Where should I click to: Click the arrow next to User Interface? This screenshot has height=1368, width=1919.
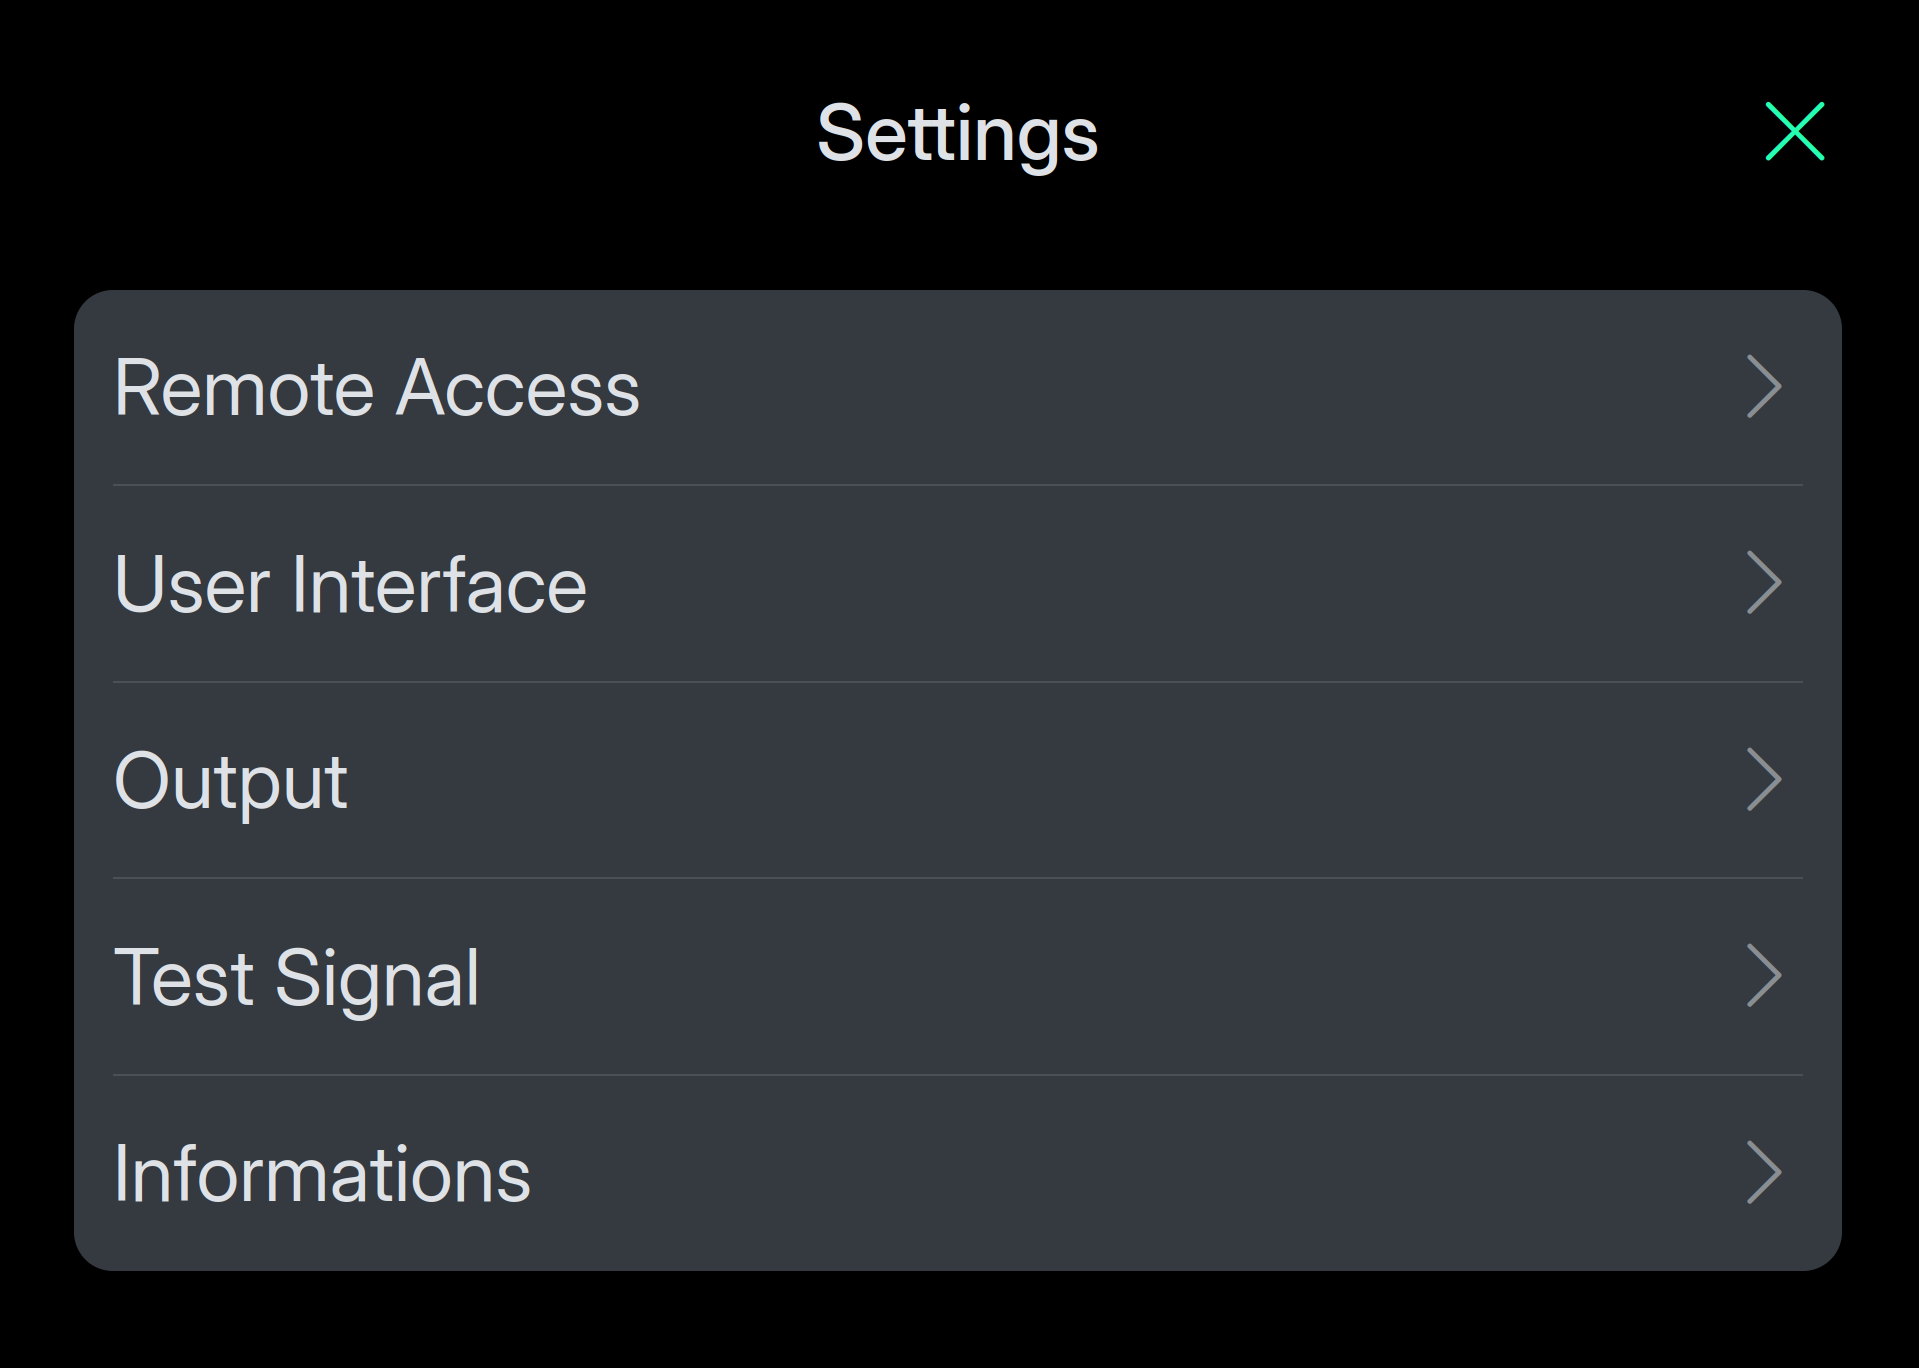pos(1764,583)
